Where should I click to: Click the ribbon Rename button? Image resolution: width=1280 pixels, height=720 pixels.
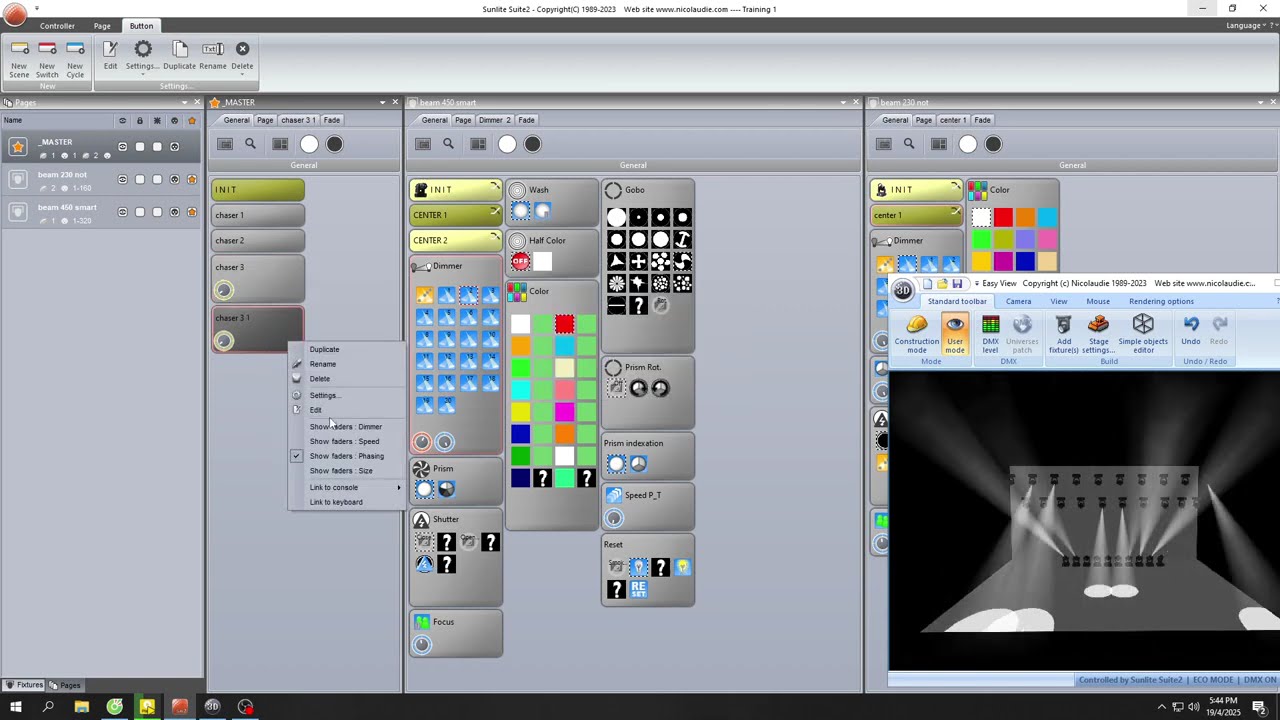(x=213, y=56)
